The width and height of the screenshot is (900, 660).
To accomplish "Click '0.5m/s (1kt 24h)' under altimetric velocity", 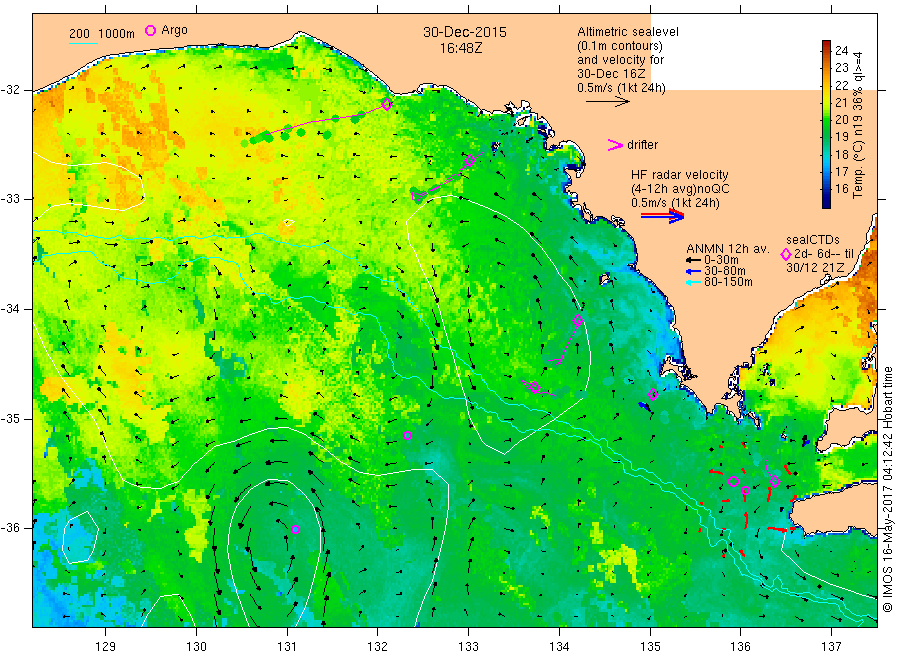I will 622,88.
